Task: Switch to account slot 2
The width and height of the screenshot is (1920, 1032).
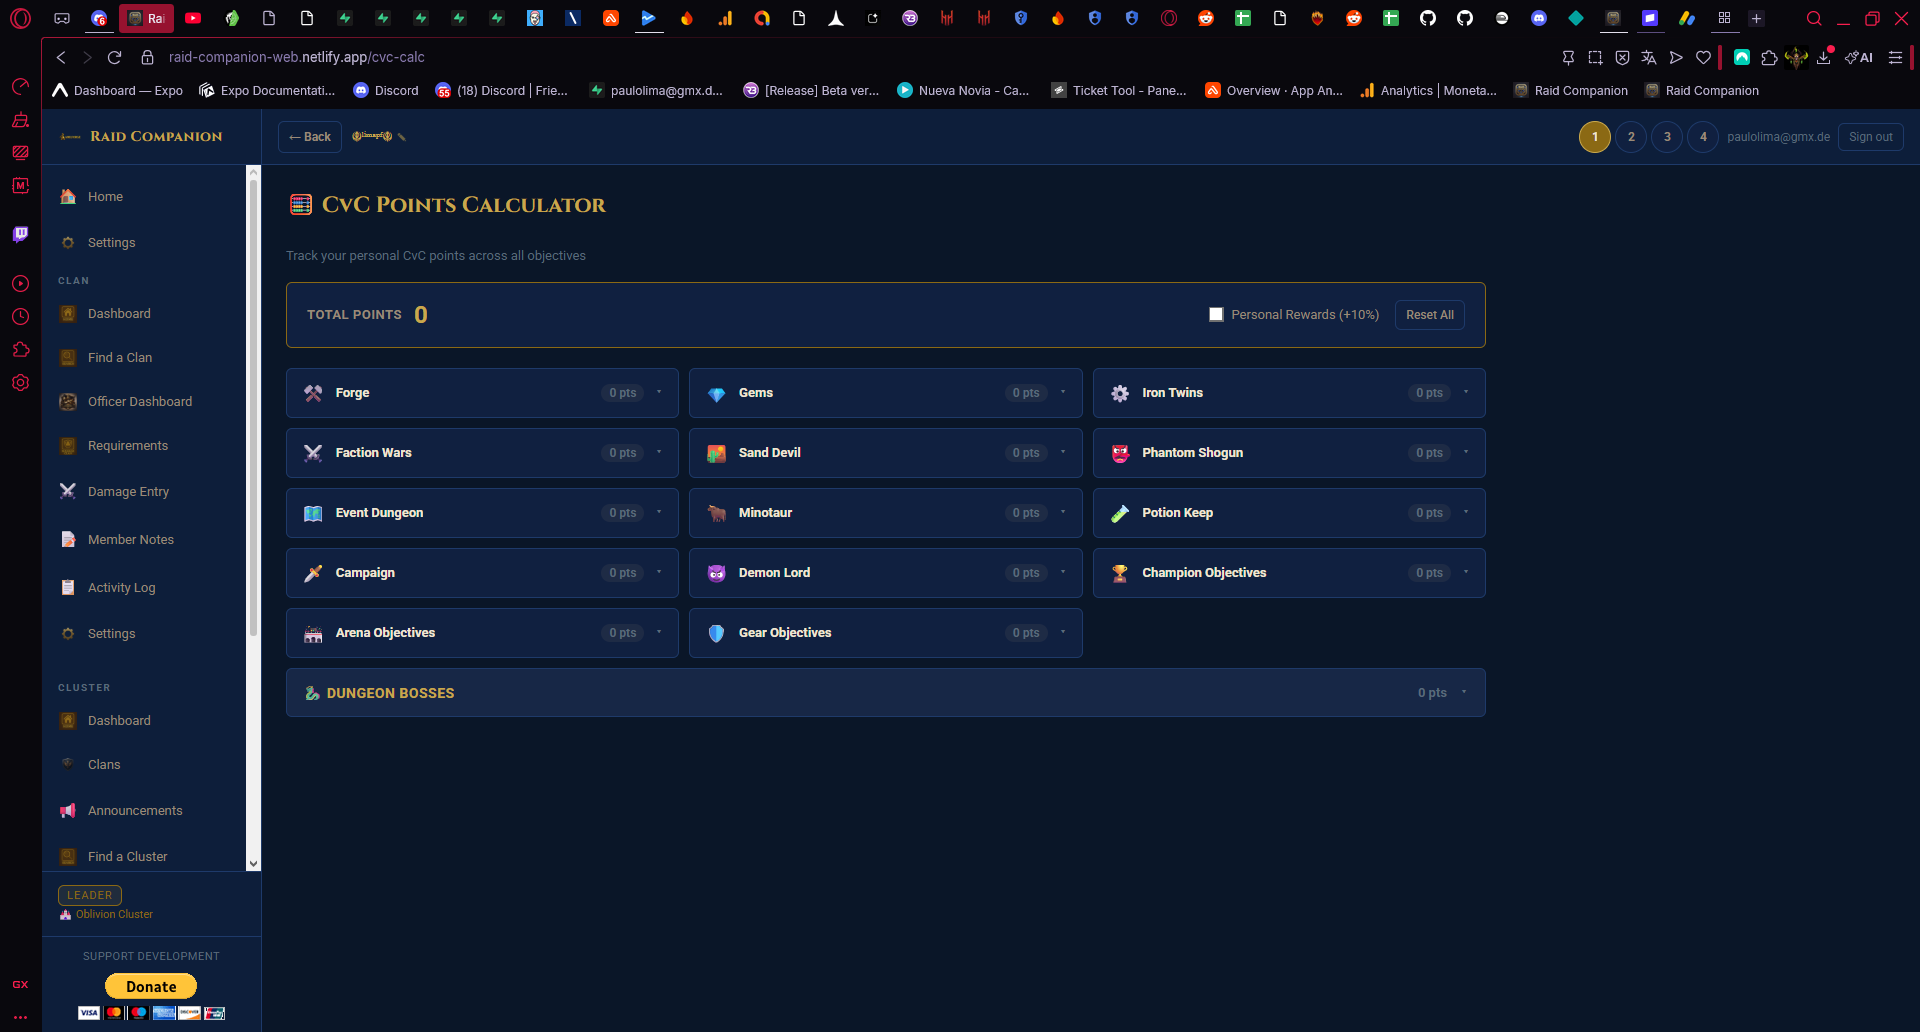Action: (x=1631, y=137)
